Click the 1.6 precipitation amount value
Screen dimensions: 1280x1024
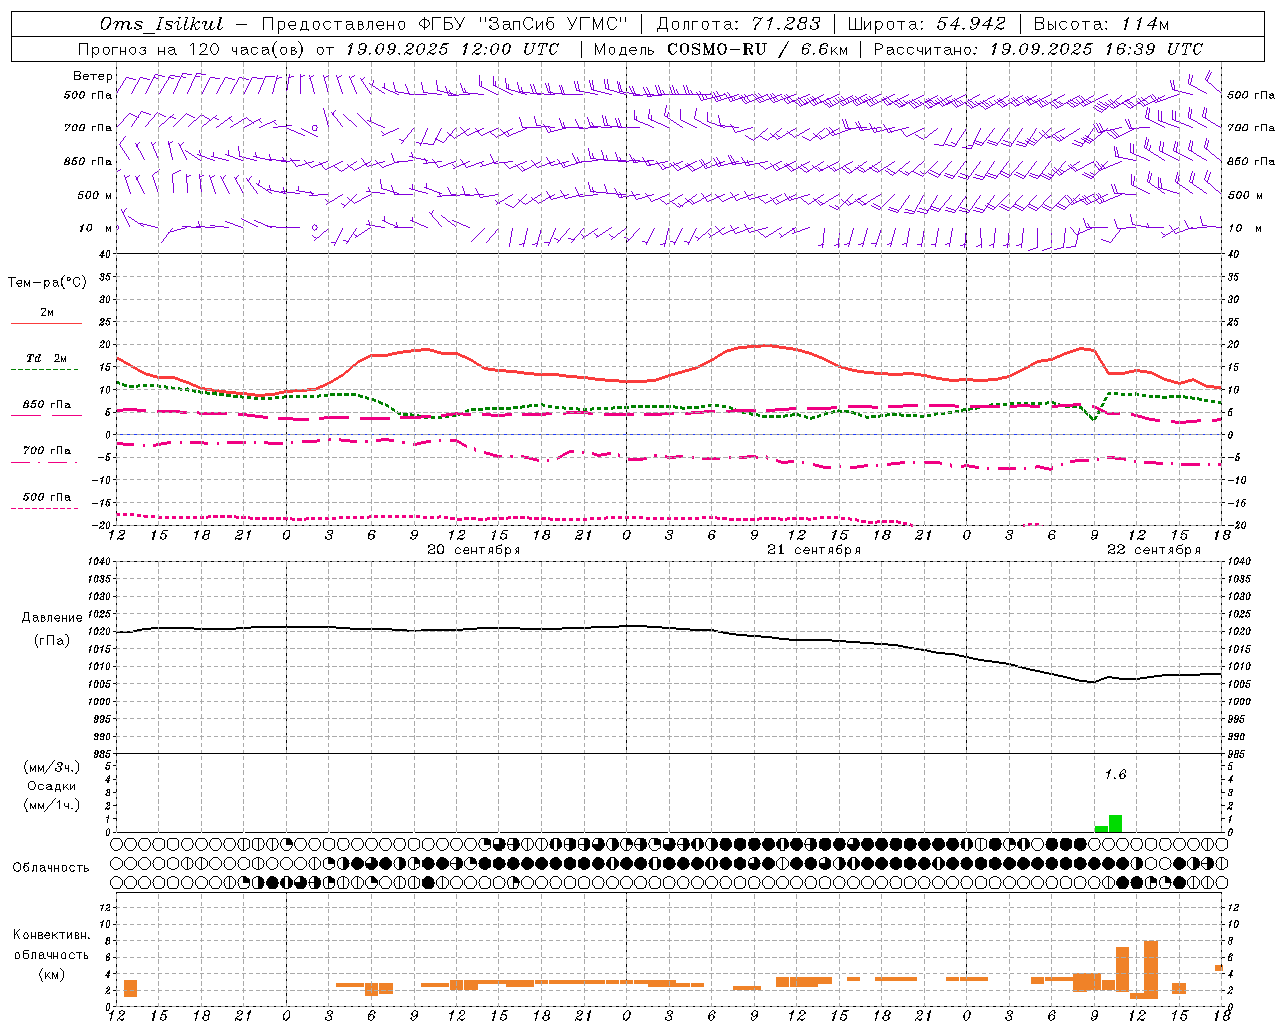tap(1115, 774)
